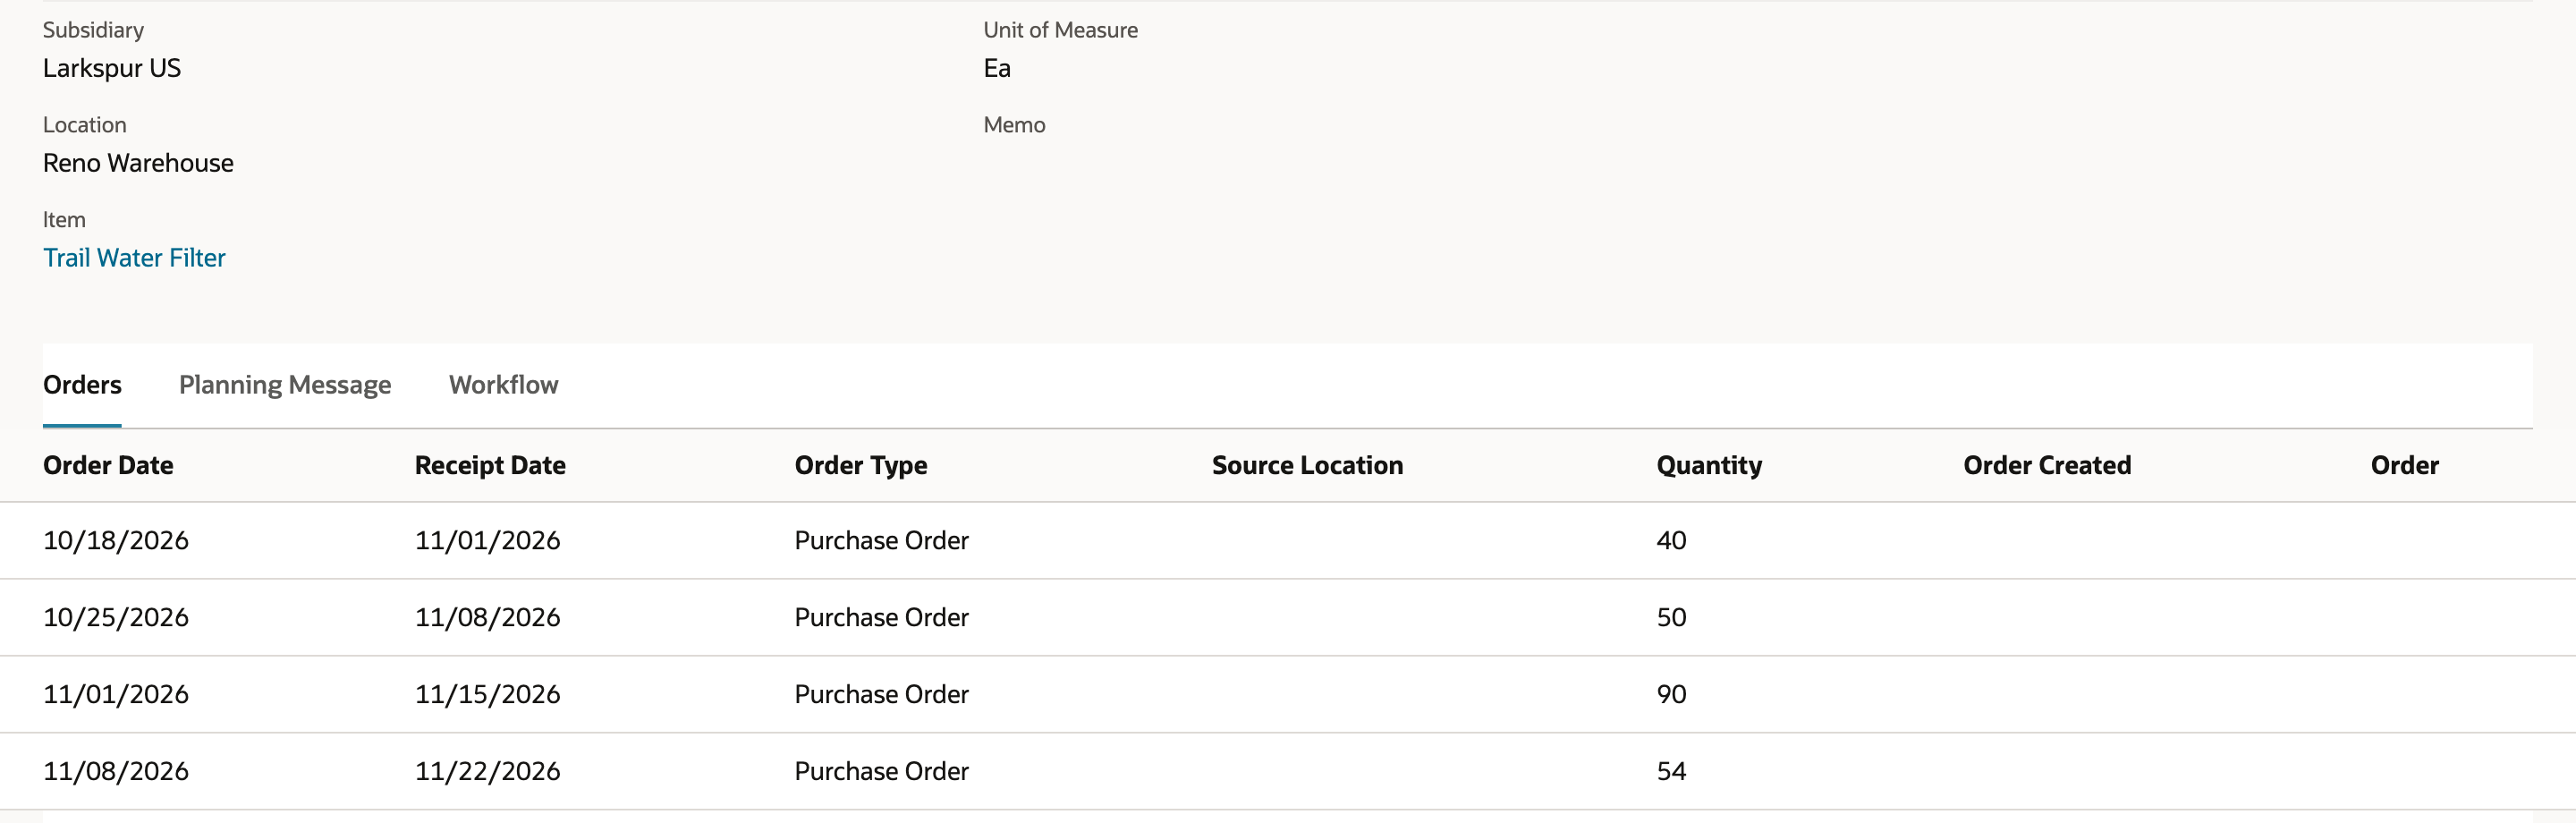The width and height of the screenshot is (2576, 823).
Task: Click the Larkspur US subsidiary value
Action: pos(112,68)
